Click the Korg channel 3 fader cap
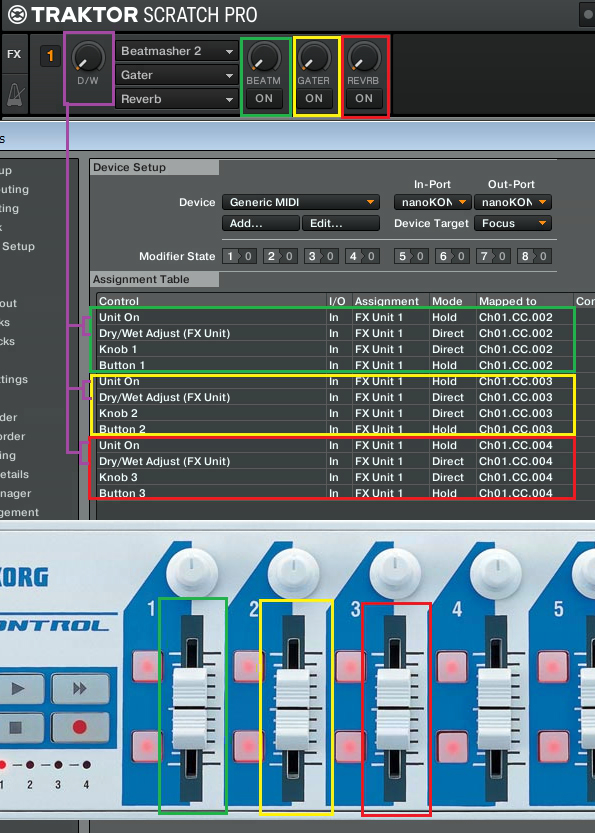The height and width of the screenshot is (833, 595). tap(394, 709)
